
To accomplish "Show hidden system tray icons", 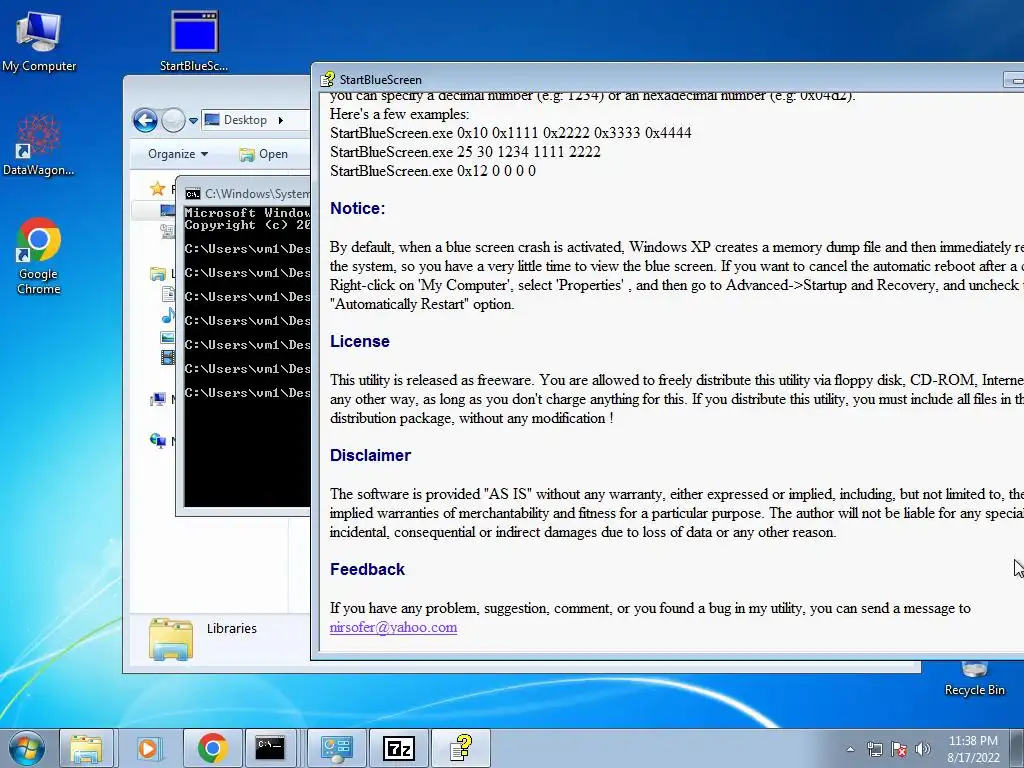I will click(850, 749).
